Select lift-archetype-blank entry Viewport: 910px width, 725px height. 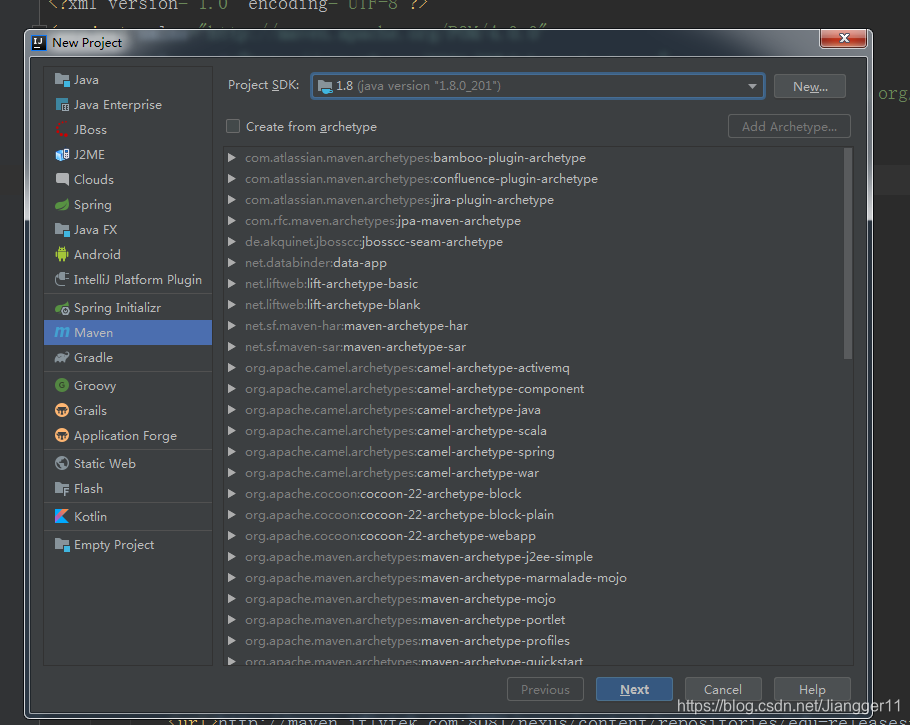tap(333, 305)
